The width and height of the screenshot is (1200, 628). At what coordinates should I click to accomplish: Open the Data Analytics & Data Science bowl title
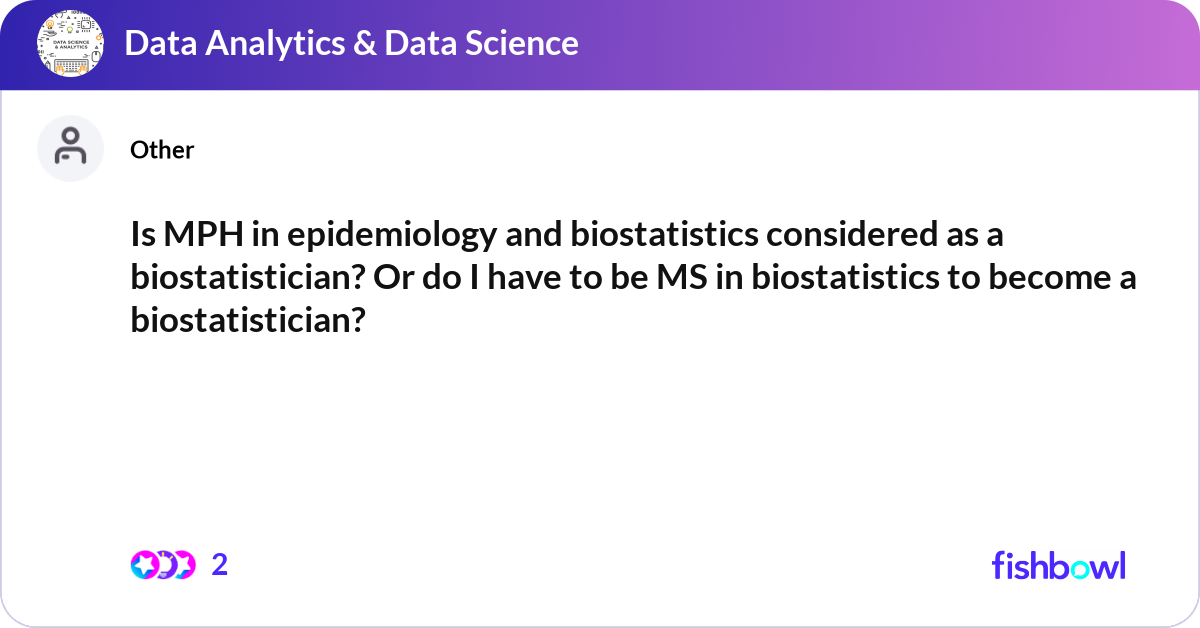coord(352,43)
